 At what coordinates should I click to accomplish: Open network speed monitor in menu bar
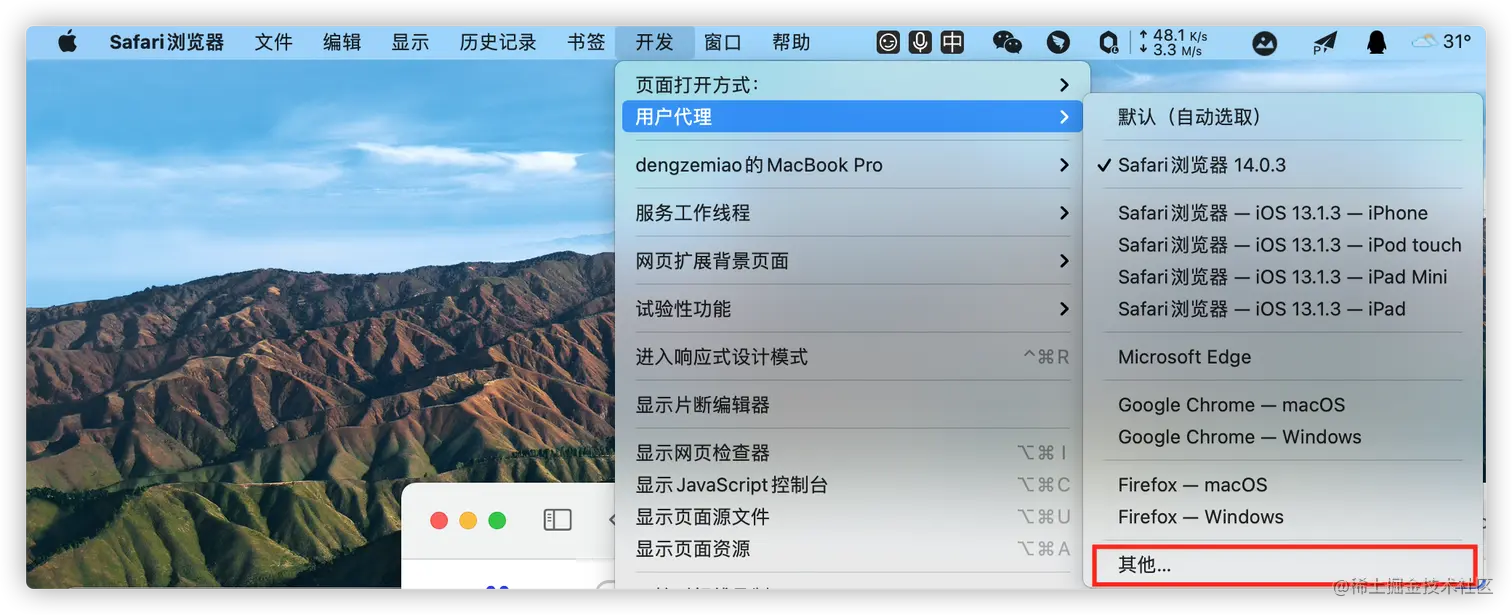(x=1172, y=42)
